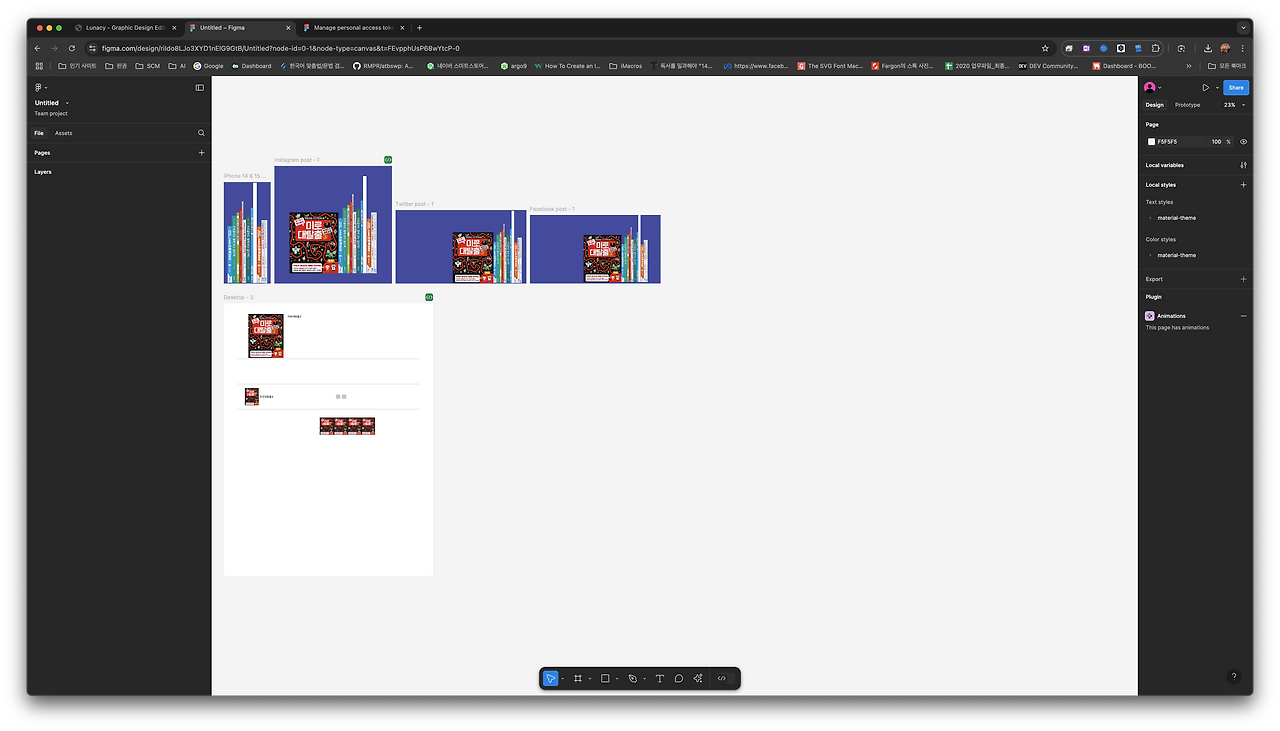The image size is (1280, 731).
Task: Expand the Text styles material-theme group
Action: (1150, 218)
